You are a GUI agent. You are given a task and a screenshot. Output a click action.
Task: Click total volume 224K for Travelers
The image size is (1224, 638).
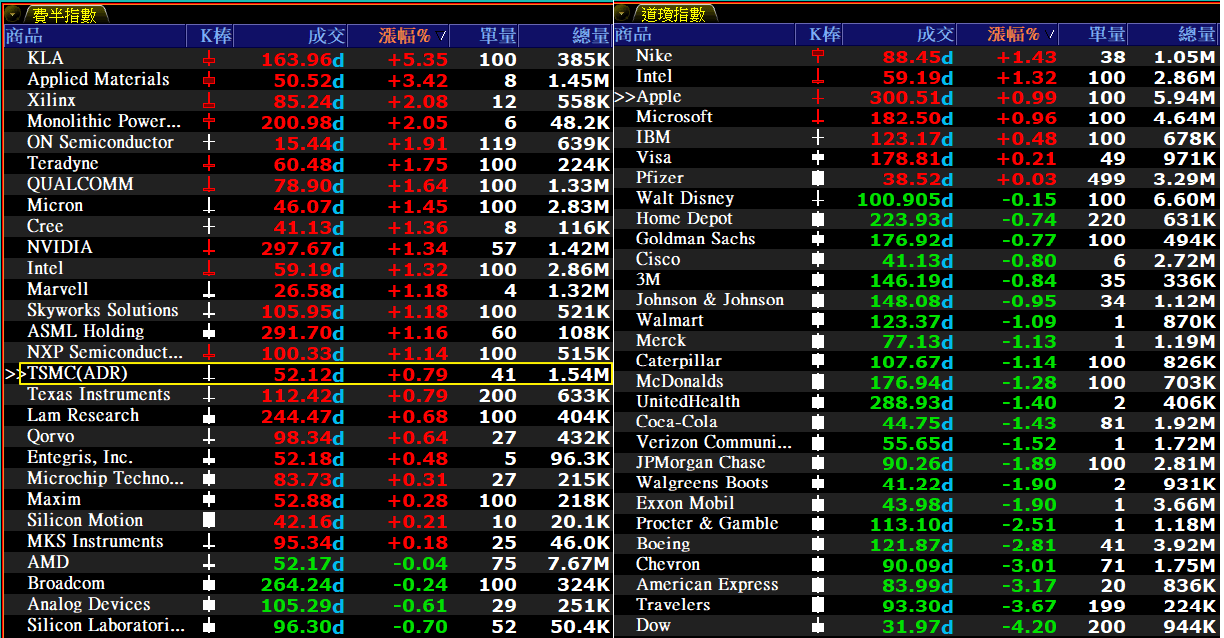point(1188,606)
